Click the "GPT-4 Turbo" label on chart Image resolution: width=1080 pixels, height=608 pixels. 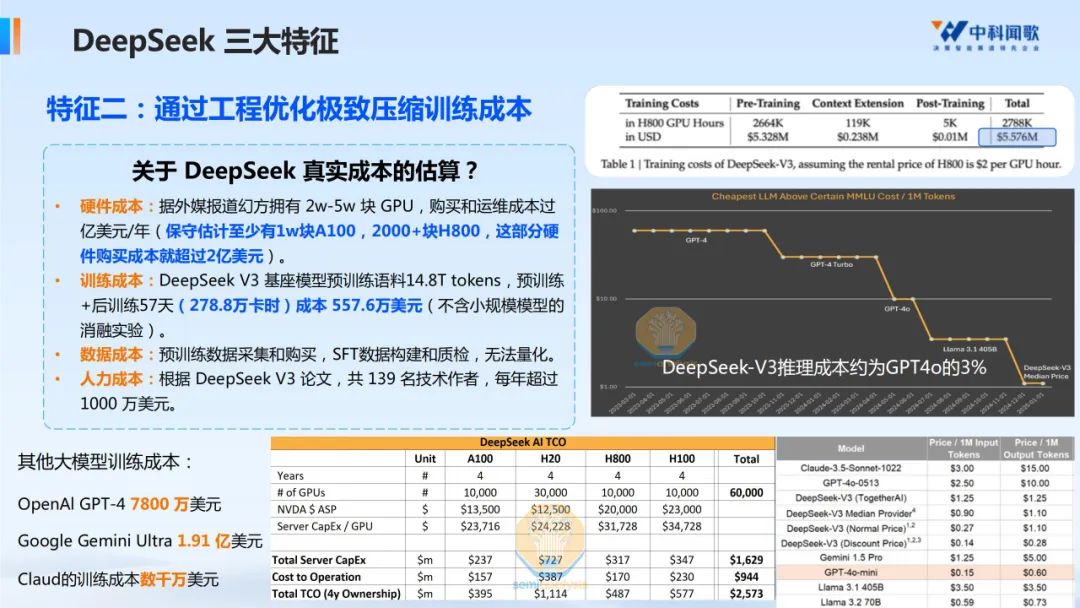(x=831, y=264)
